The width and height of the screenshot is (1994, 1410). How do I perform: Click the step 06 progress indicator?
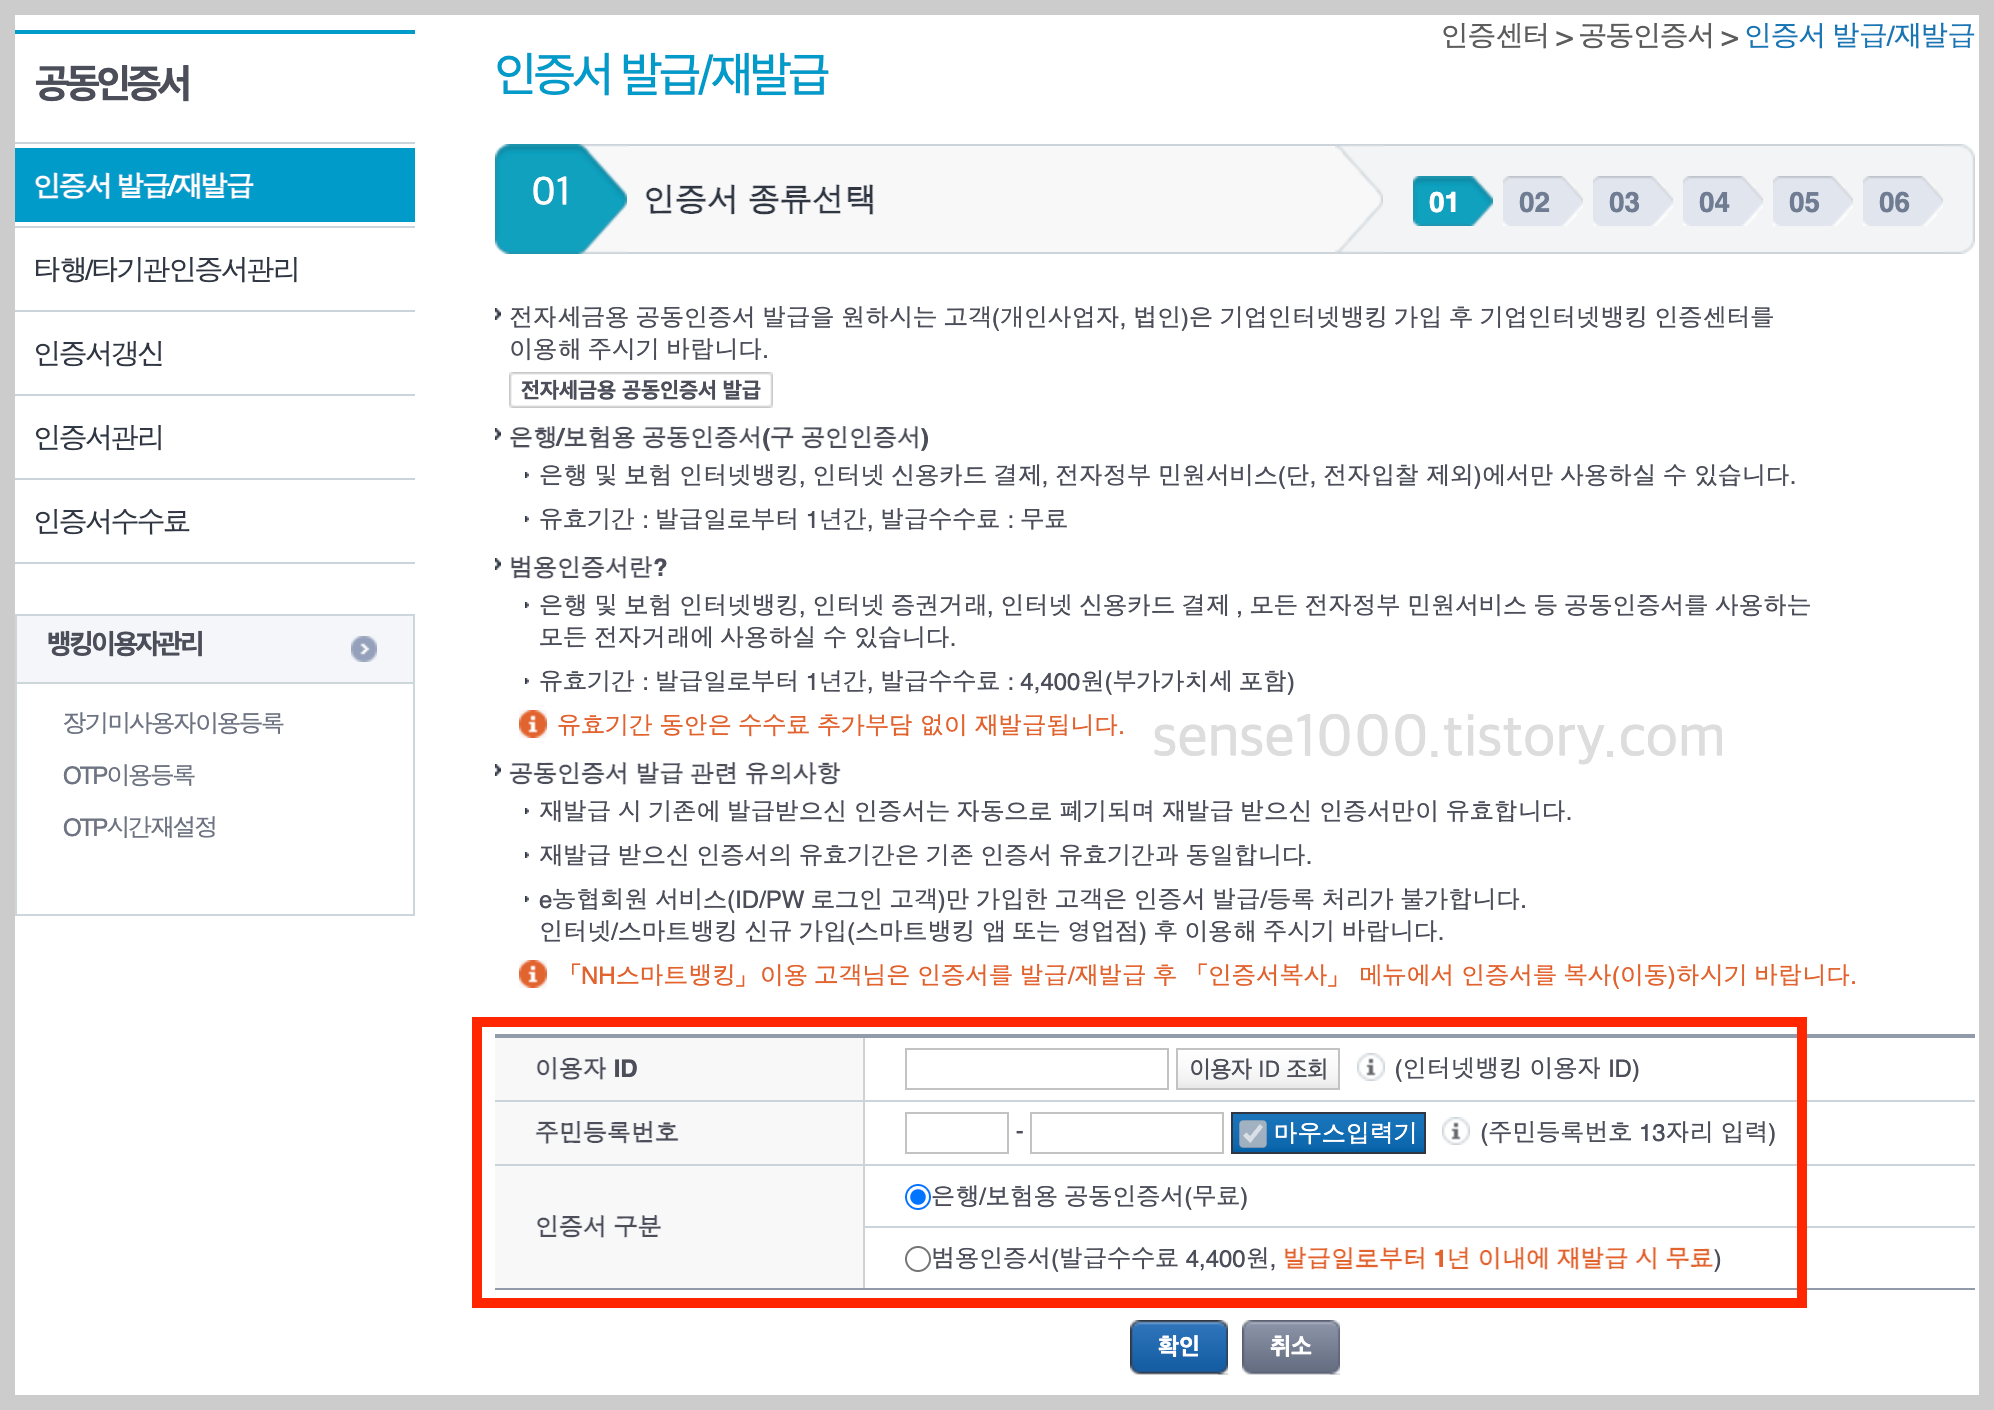1894,201
